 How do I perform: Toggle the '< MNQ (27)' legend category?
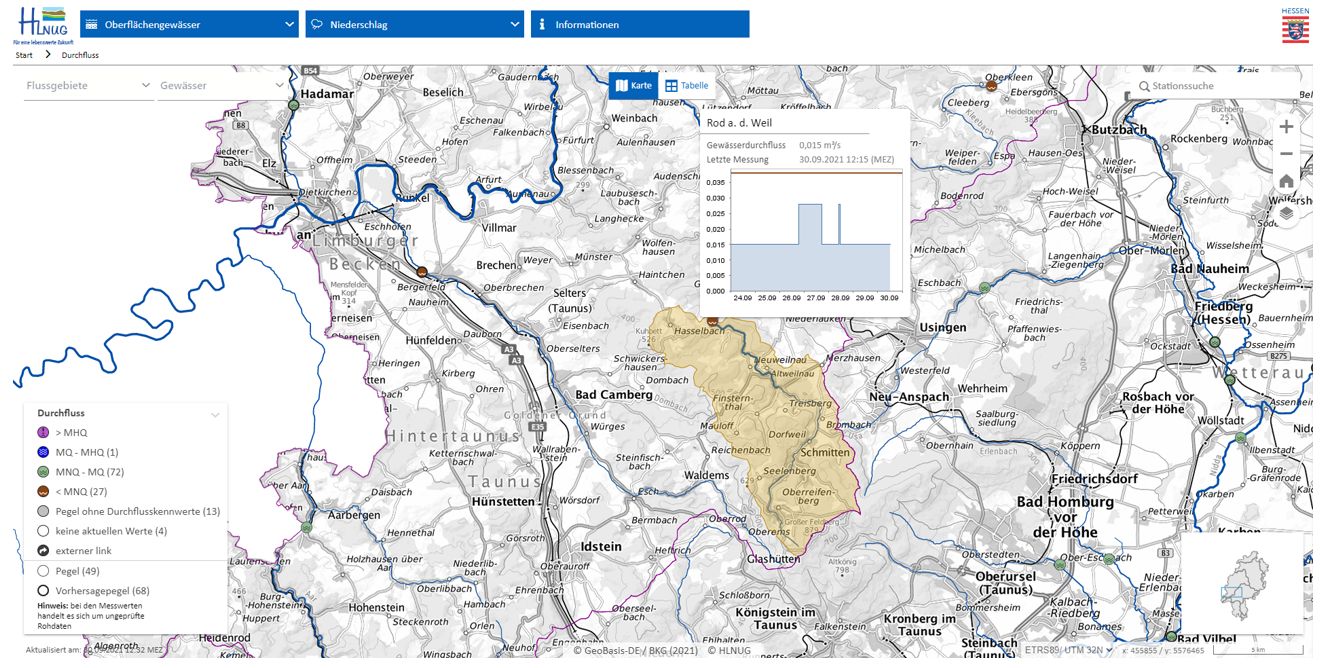[43, 492]
